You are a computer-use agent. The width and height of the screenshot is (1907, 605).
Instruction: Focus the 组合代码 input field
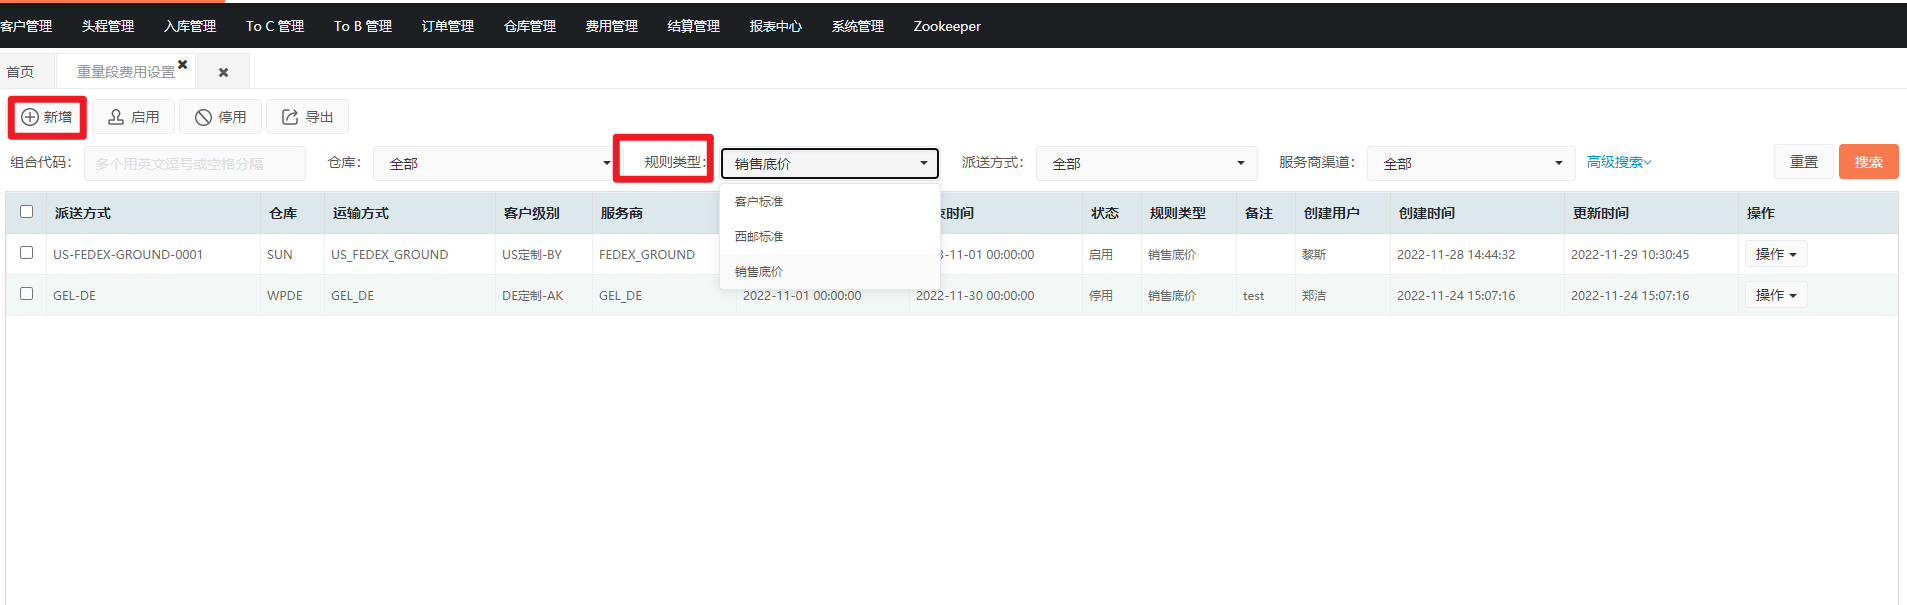195,163
